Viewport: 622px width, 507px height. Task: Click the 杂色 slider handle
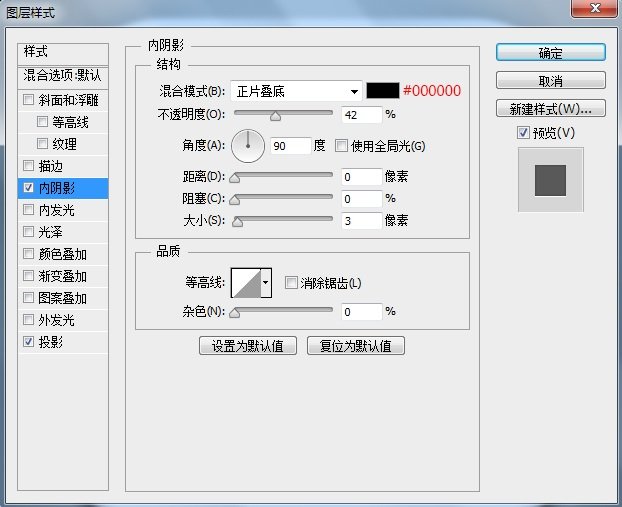point(235,313)
